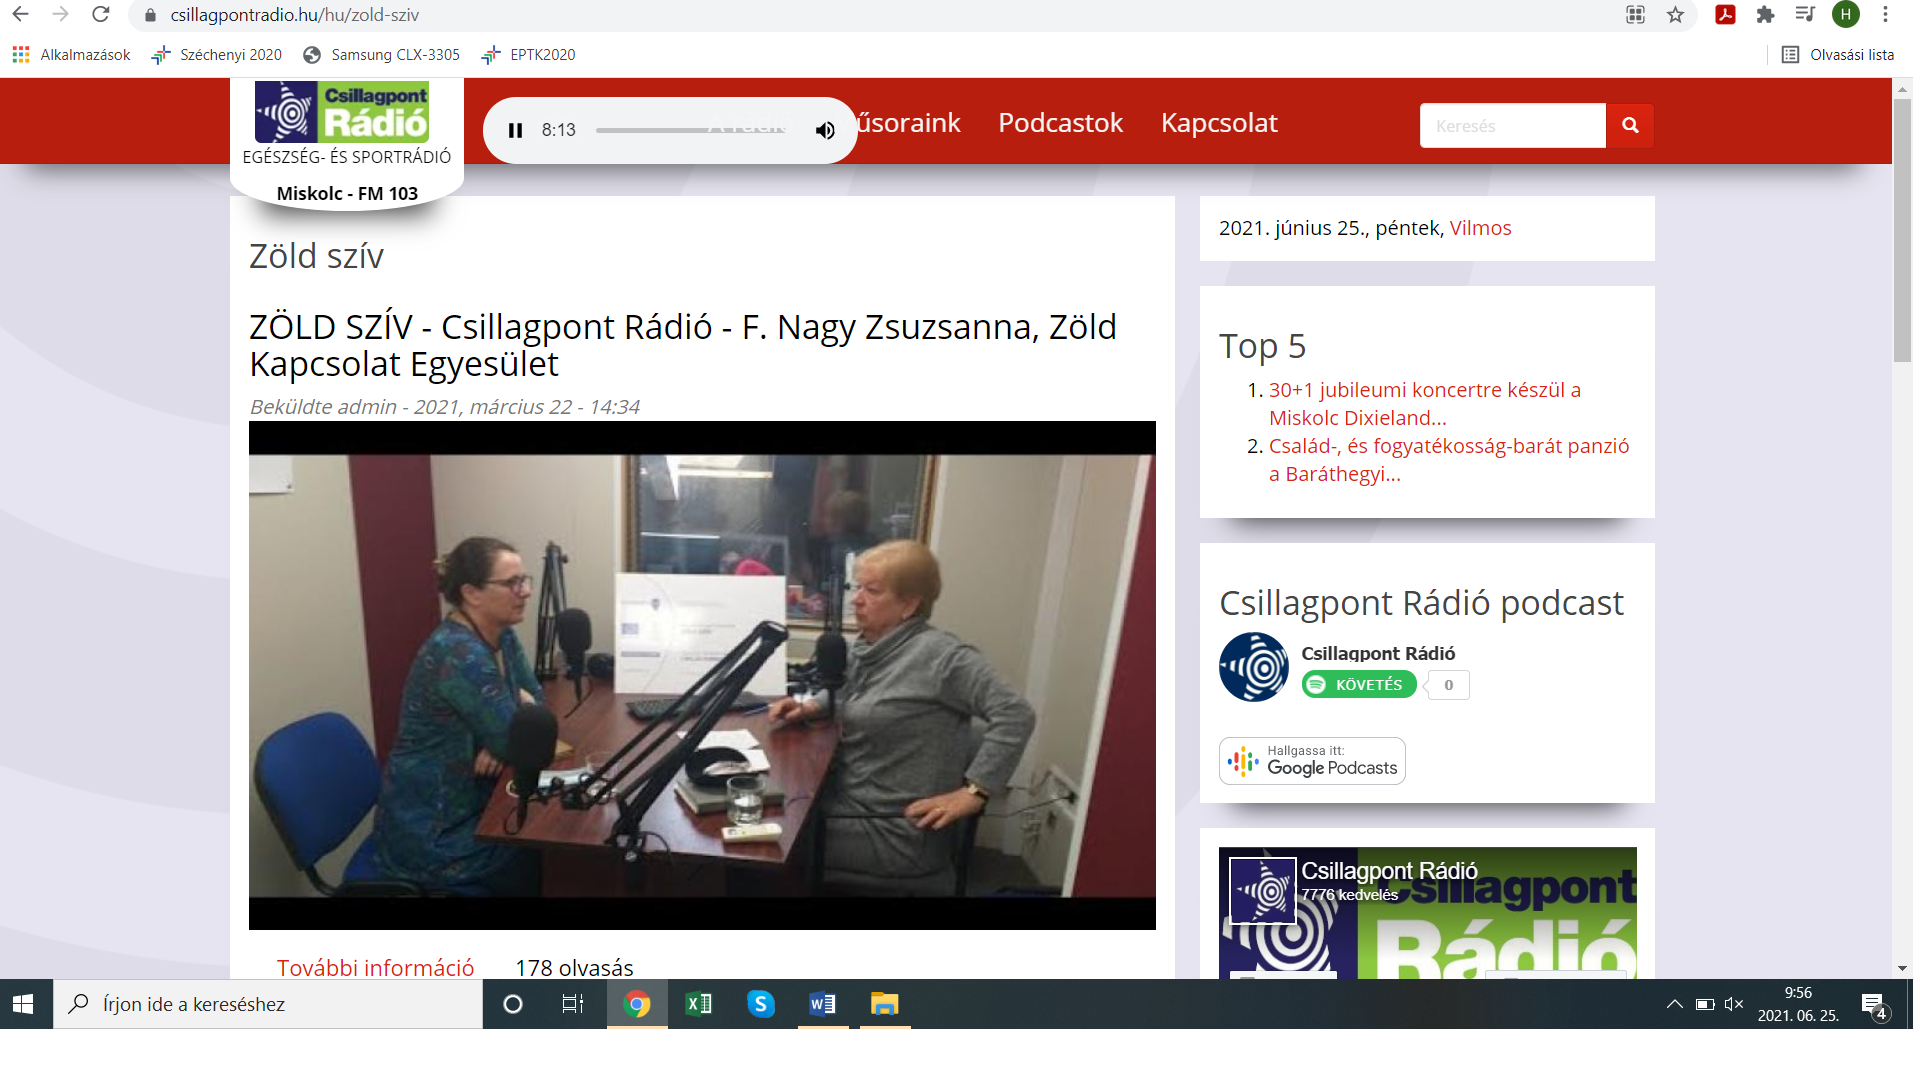Open the Chrome profile avatar H
This screenshot has width=1920, height=1080.
point(1845,15)
